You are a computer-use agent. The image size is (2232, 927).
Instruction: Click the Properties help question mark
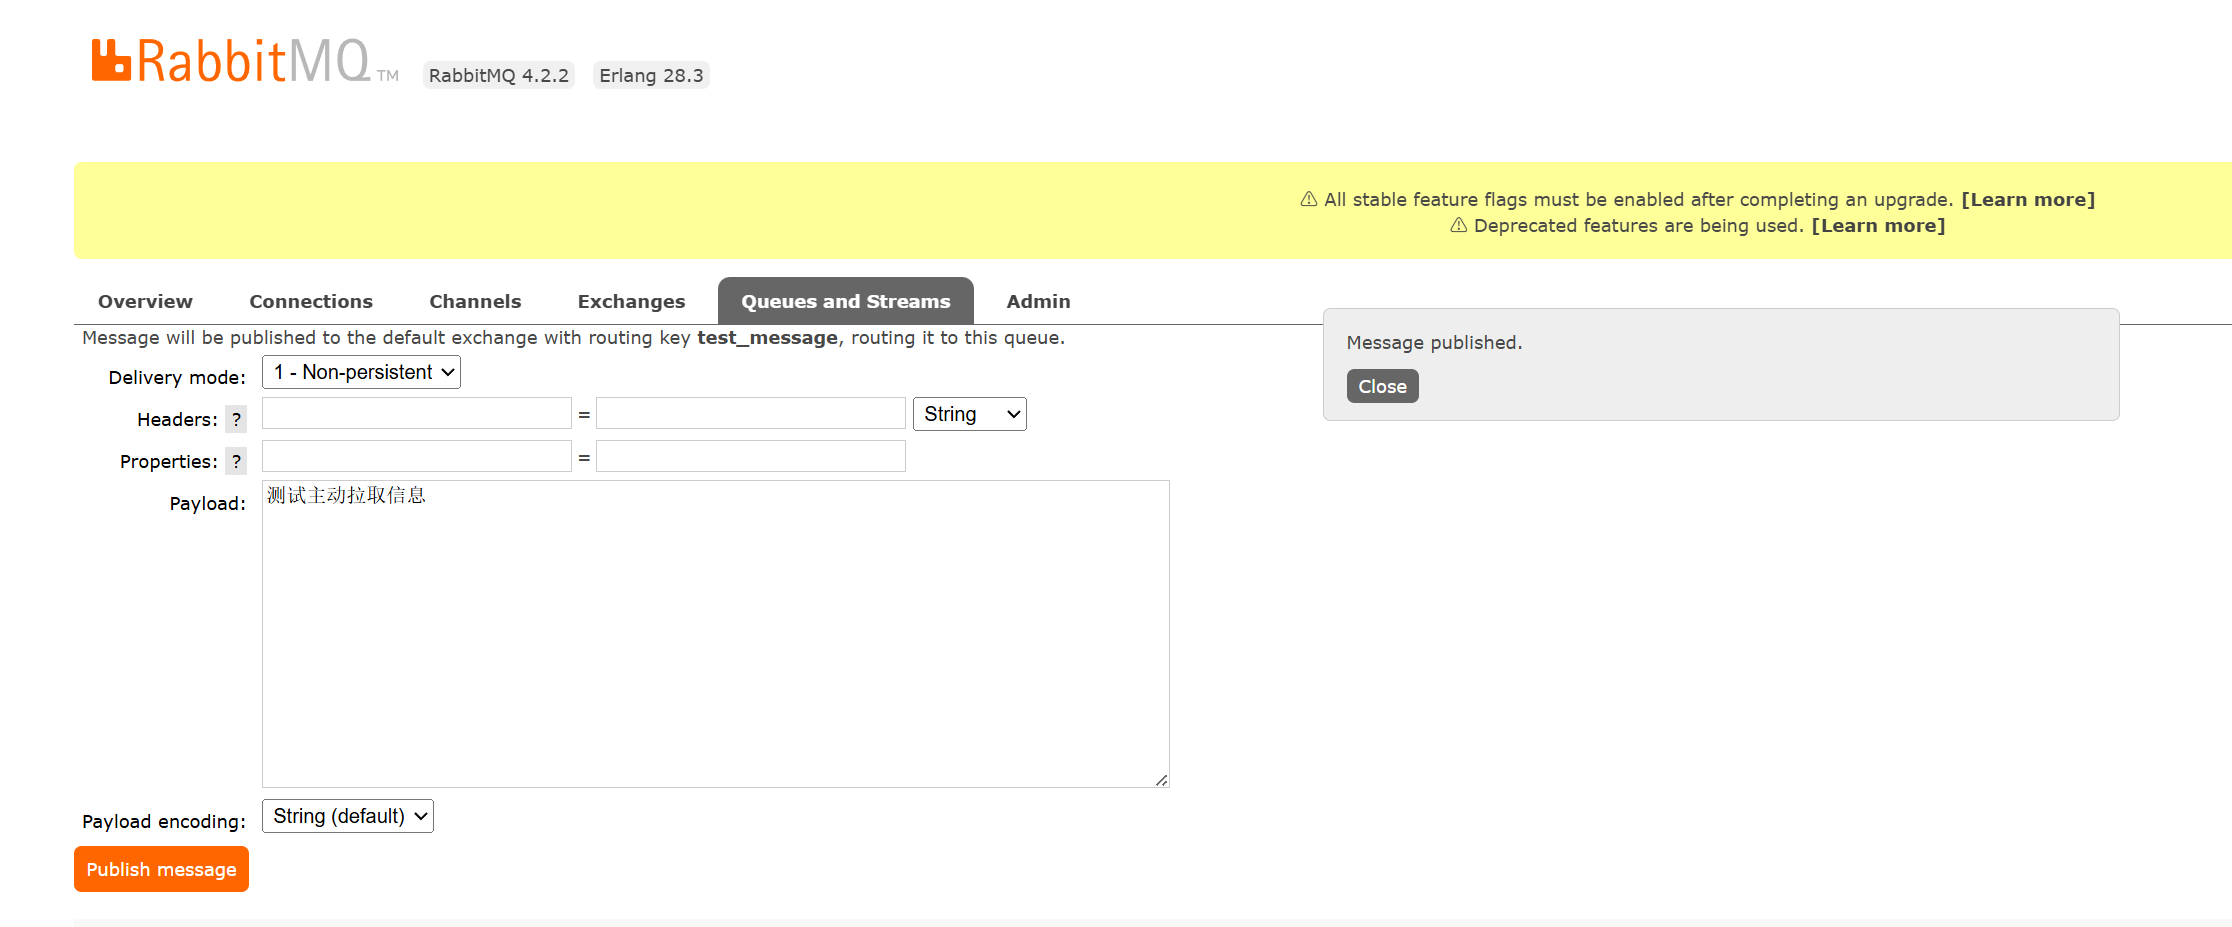[x=236, y=461]
